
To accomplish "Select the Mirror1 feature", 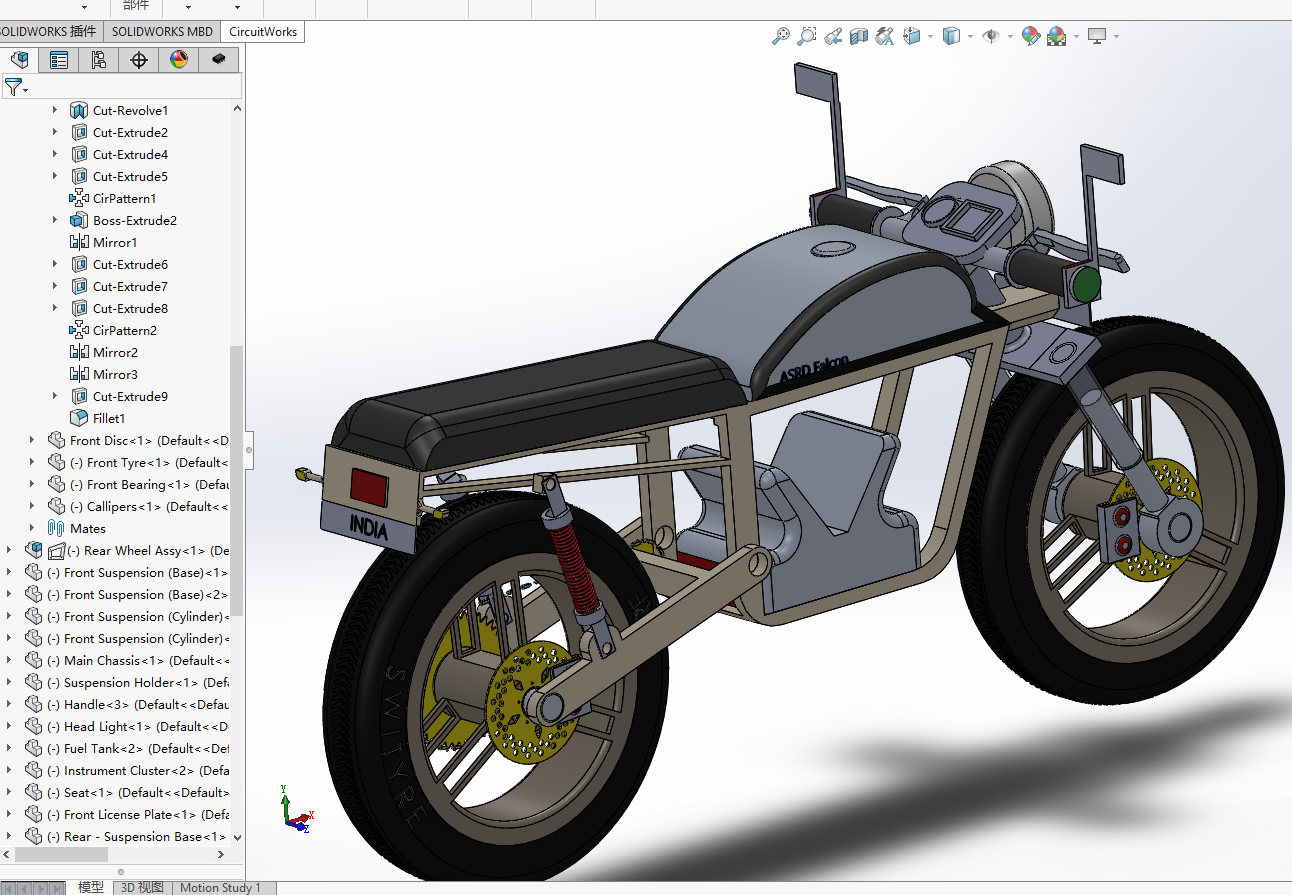I will tap(115, 242).
